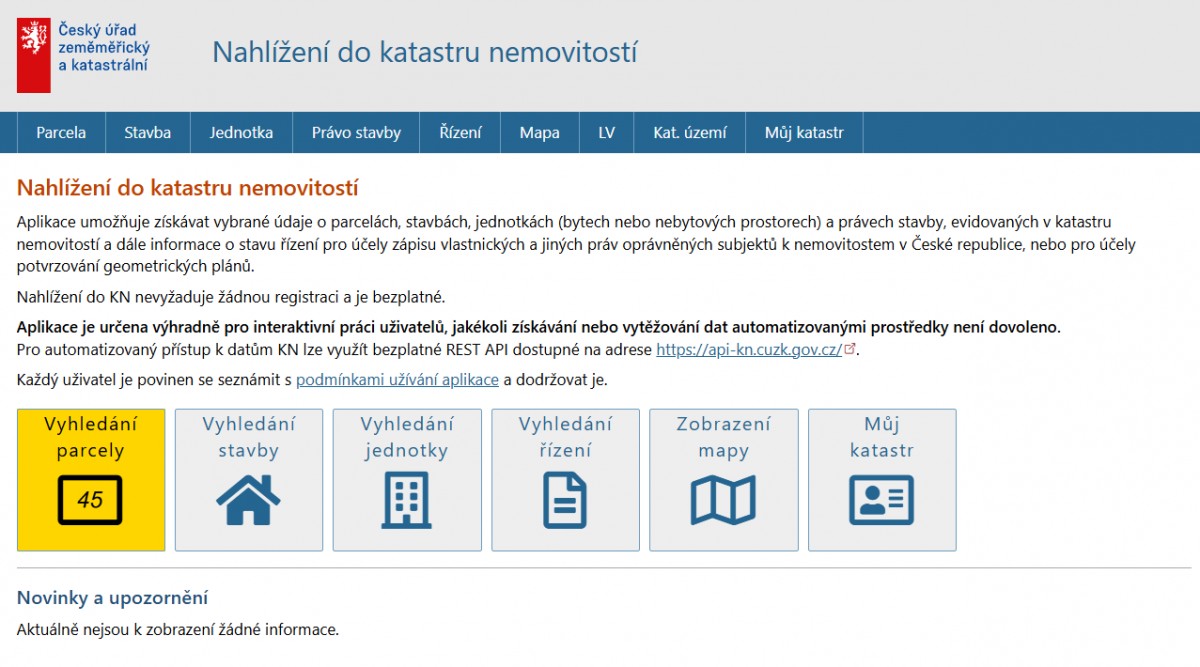Open the Vyhledání parcely yellow tile label
The height and width of the screenshot is (667, 1200).
tap(90, 437)
